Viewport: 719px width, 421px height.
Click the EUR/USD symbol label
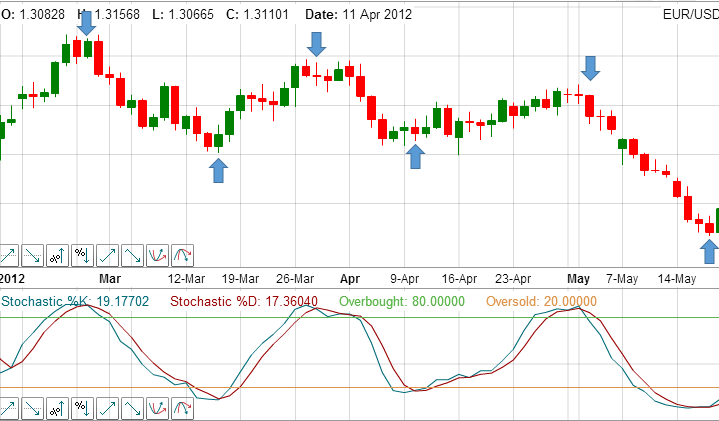pyautogui.click(x=690, y=15)
